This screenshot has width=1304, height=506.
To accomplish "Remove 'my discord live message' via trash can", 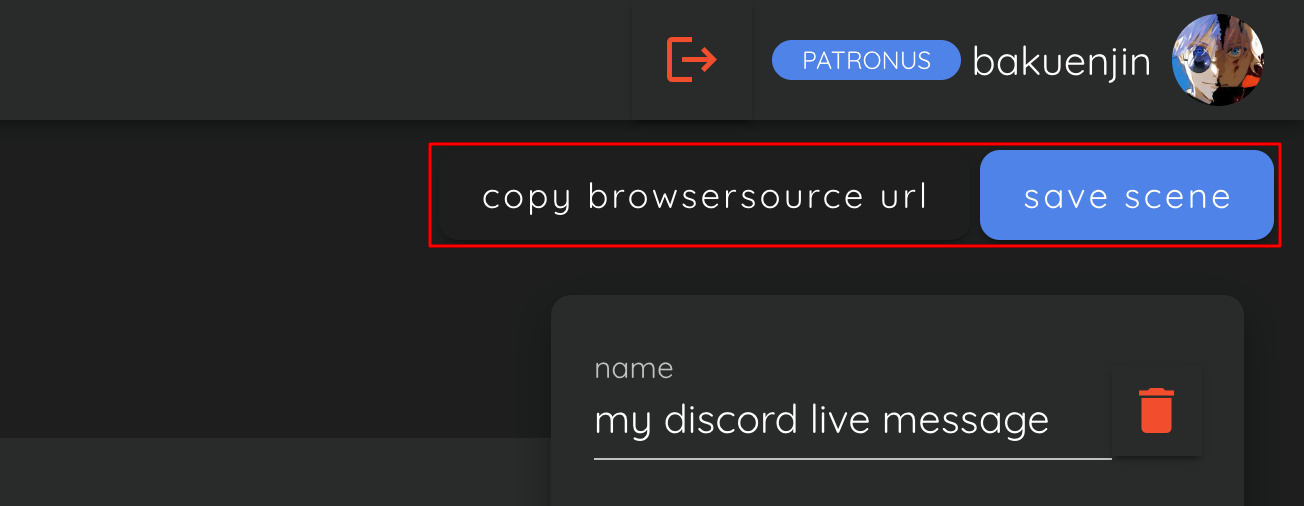I will click(1157, 411).
